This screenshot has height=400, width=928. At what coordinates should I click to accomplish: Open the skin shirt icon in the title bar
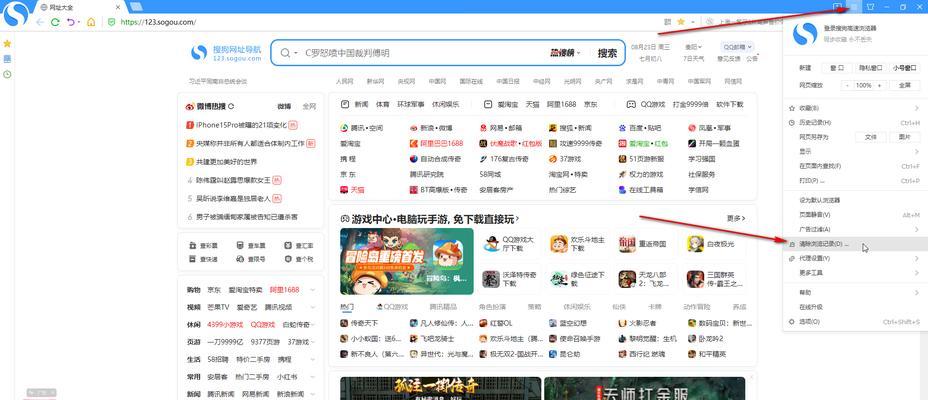click(x=870, y=7)
